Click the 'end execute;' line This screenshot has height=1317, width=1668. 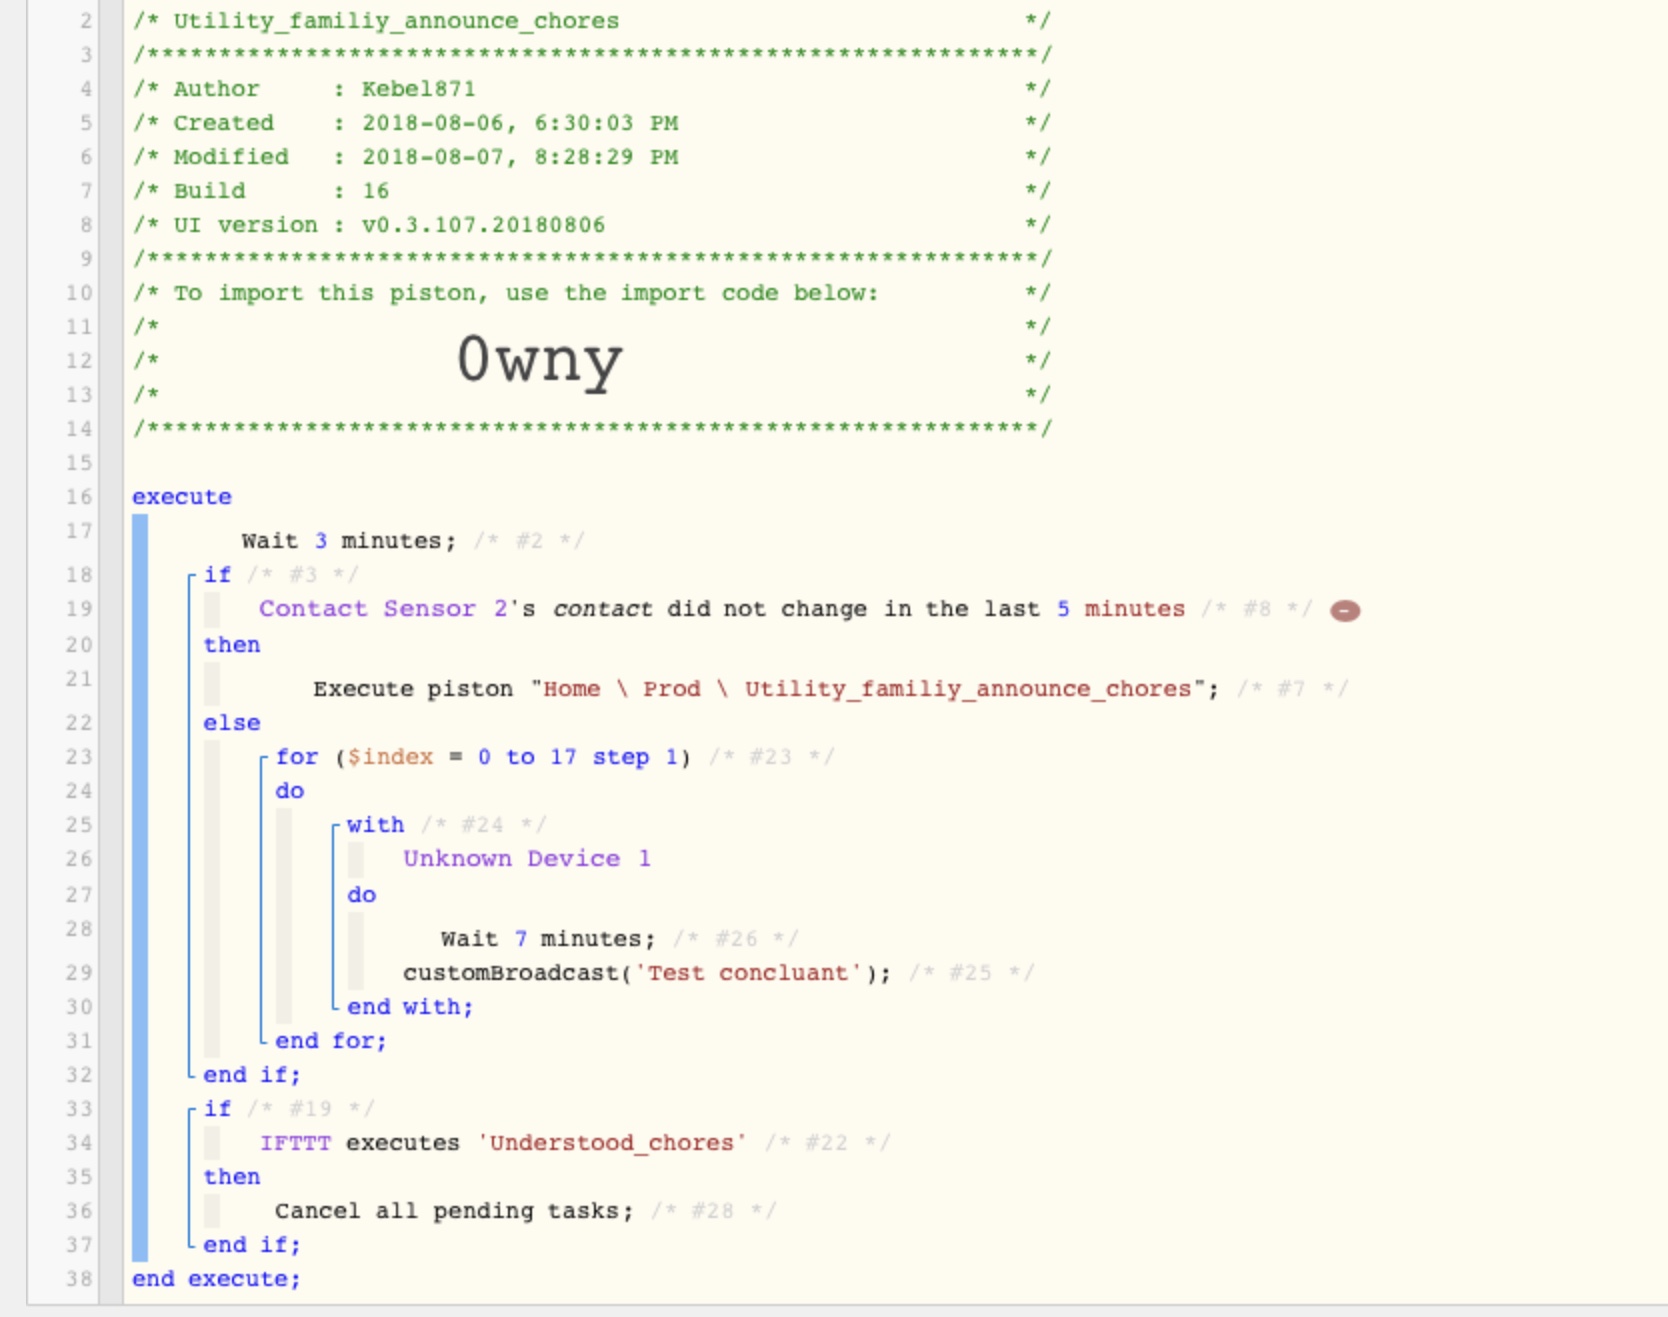[216, 1279]
